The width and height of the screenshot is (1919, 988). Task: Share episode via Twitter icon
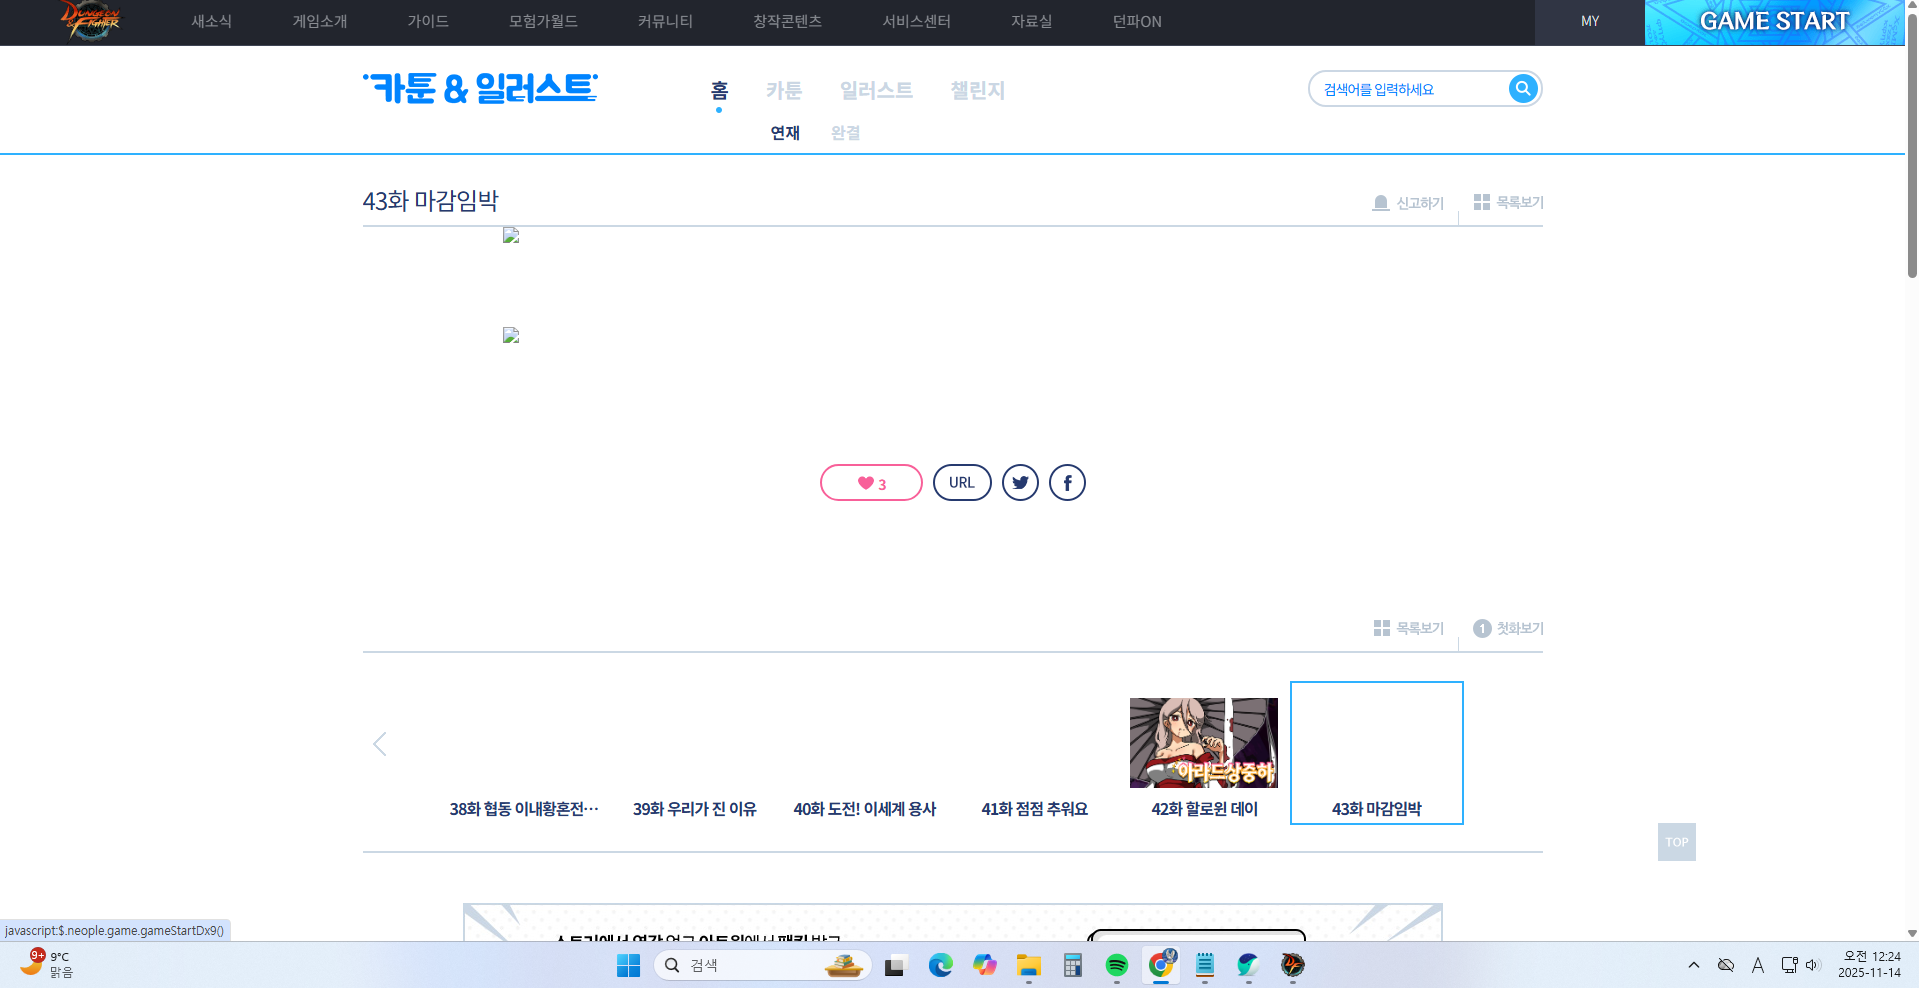point(1020,483)
